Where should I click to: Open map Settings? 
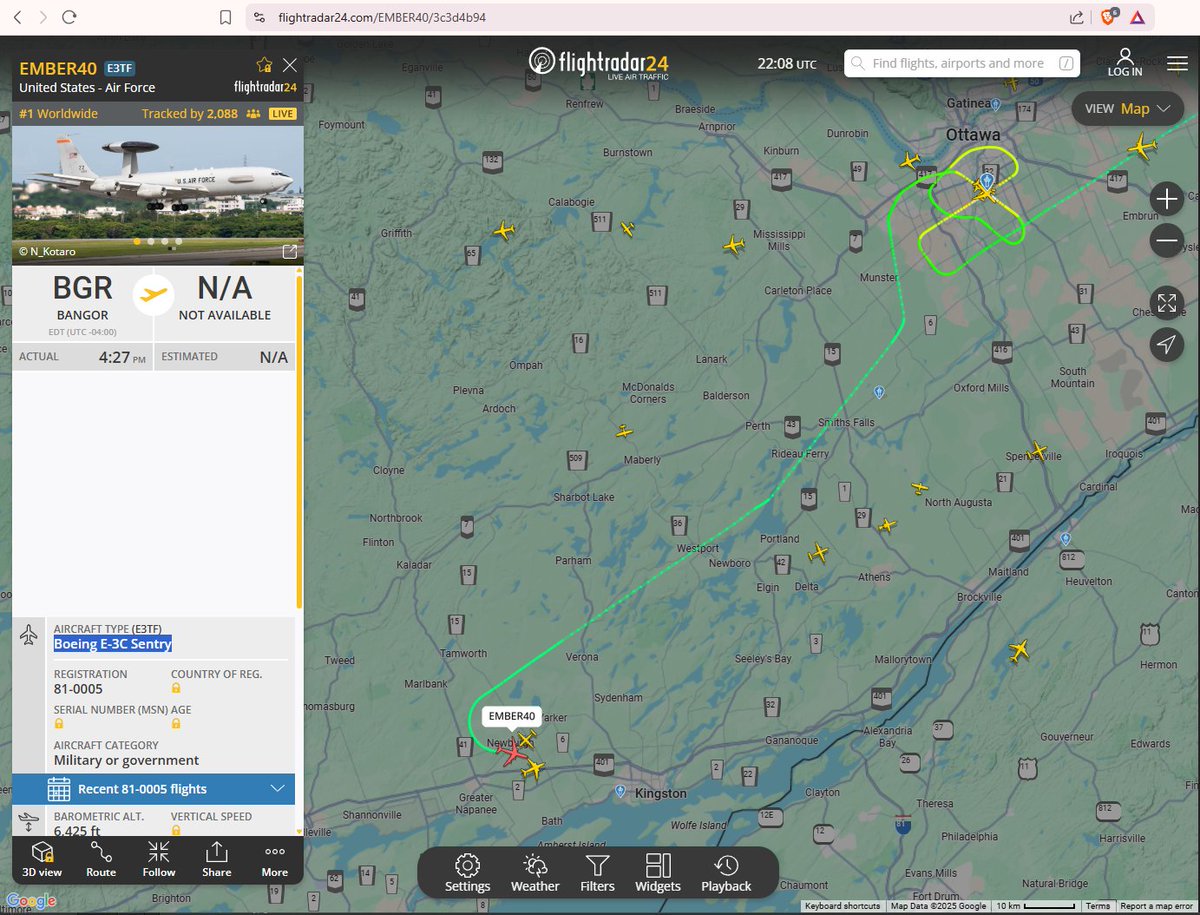point(467,873)
